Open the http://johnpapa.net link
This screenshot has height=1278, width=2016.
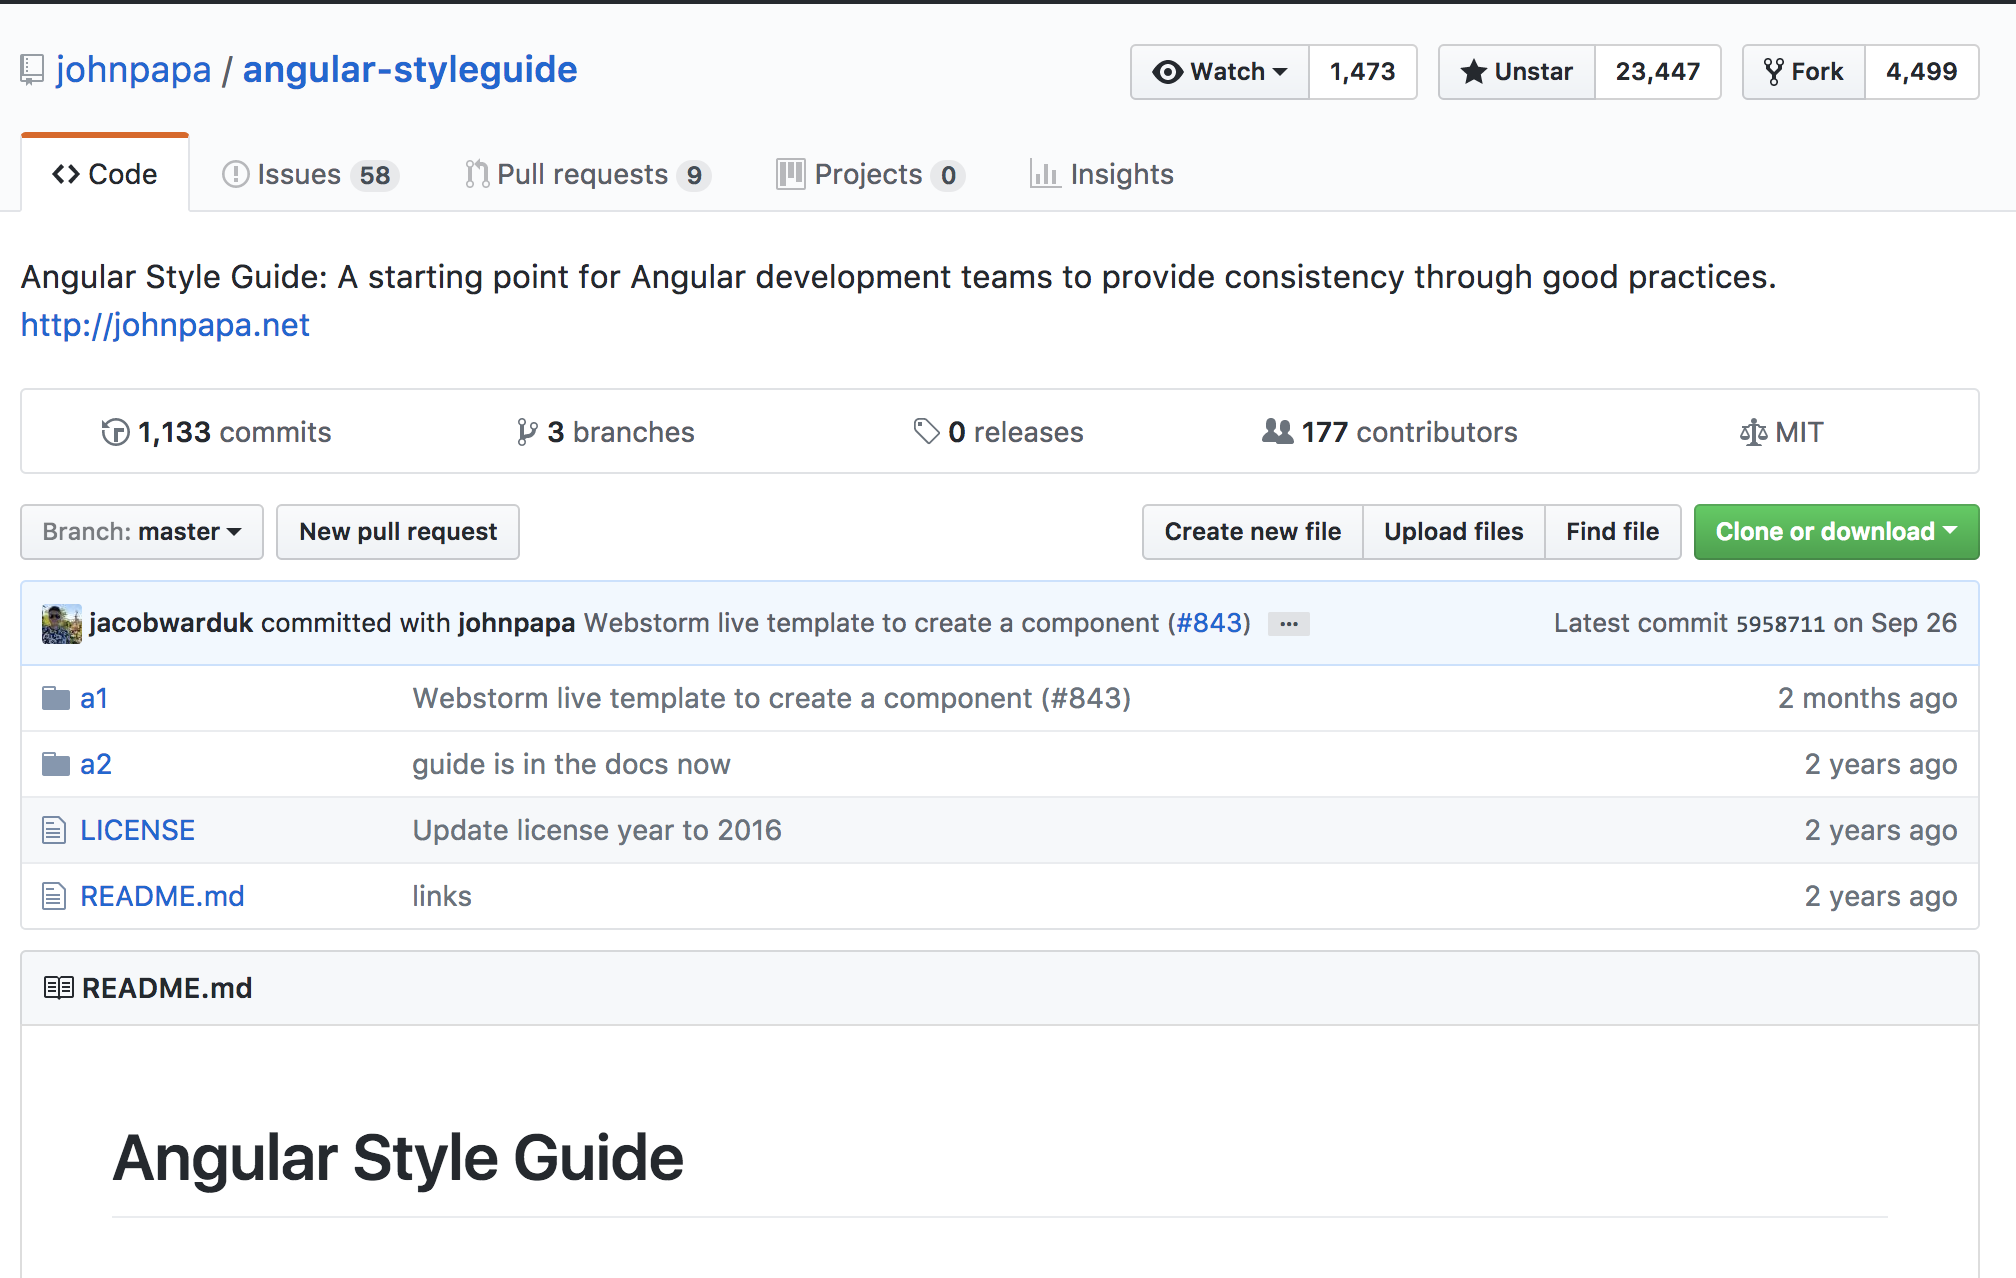[165, 325]
